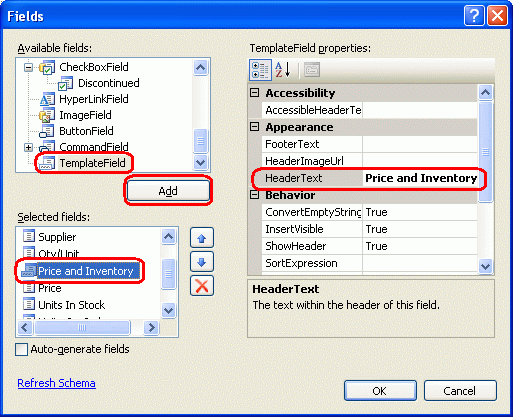The width and height of the screenshot is (513, 417).
Task: Collapse the Behavior property category
Action: pos(254,195)
